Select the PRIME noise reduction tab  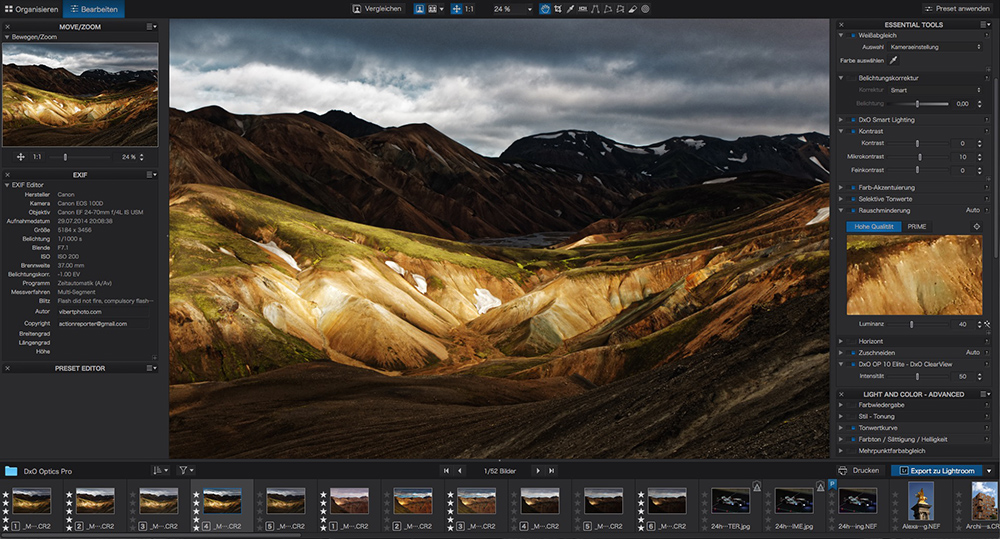[x=916, y=227]
